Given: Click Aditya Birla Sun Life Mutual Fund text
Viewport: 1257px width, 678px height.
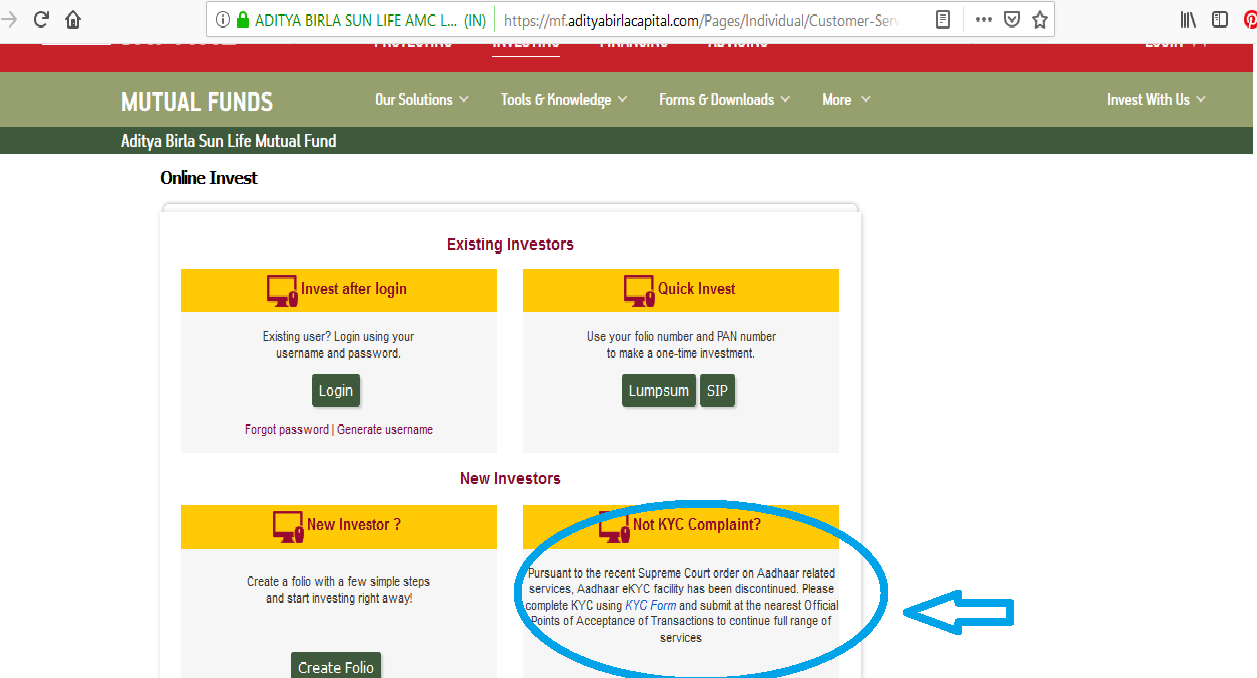Looking at the screenshot, I should (229, 141).
